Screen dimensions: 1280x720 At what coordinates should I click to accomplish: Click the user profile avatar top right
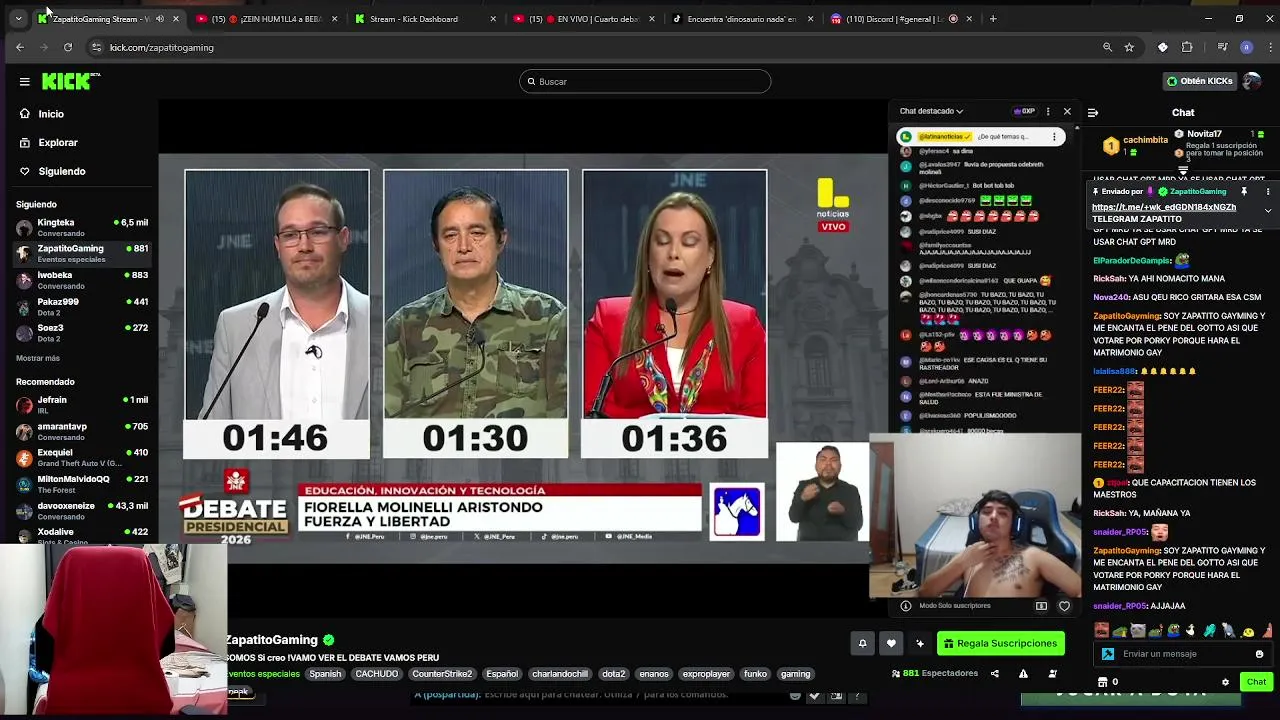pyautogui.click(x=1252, y=81)
